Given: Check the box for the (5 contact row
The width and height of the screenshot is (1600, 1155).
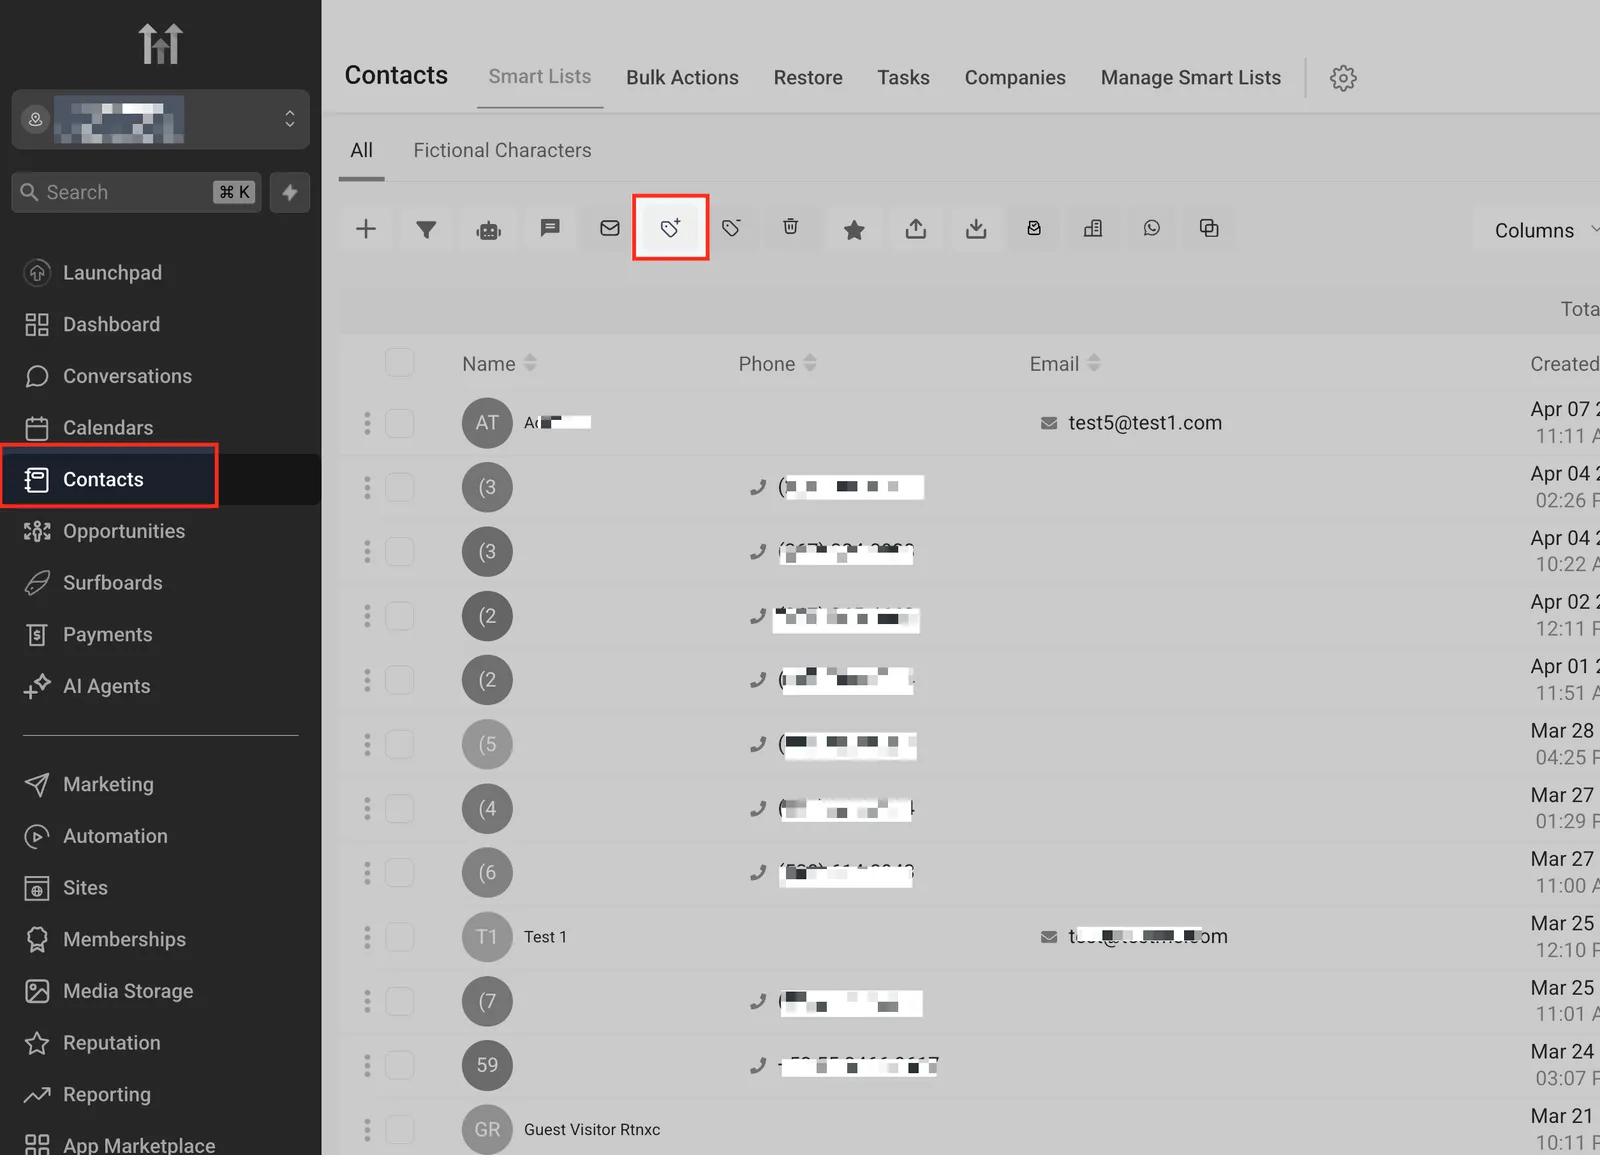Looking at the screenshot, I should (400, 744).
